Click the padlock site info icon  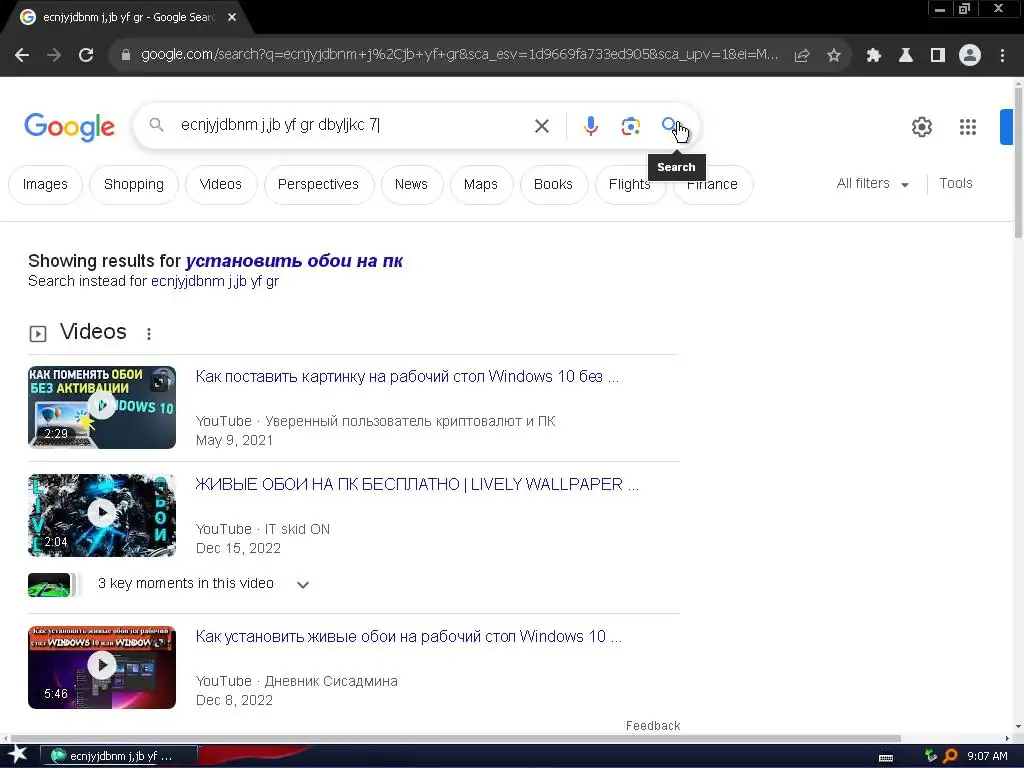tap(126, 56)
